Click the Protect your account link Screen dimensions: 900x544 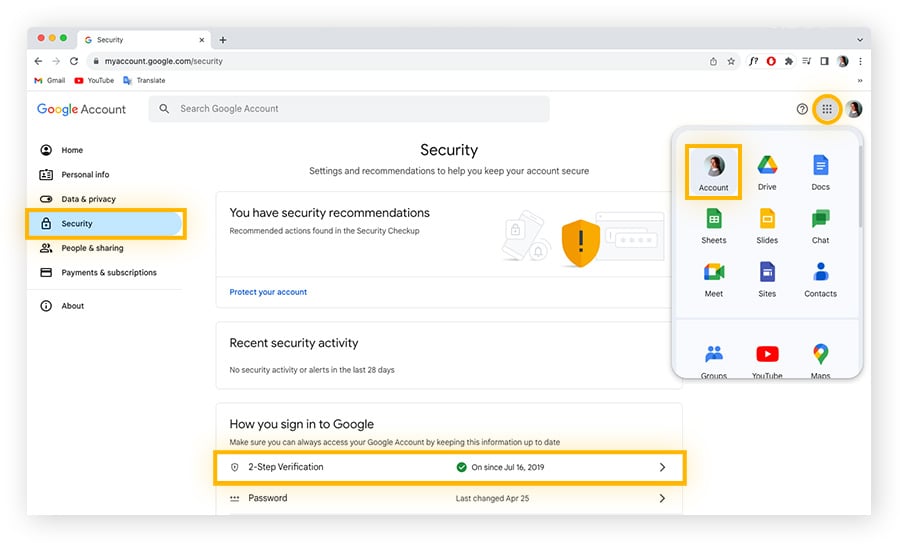[x=268, y=292]
